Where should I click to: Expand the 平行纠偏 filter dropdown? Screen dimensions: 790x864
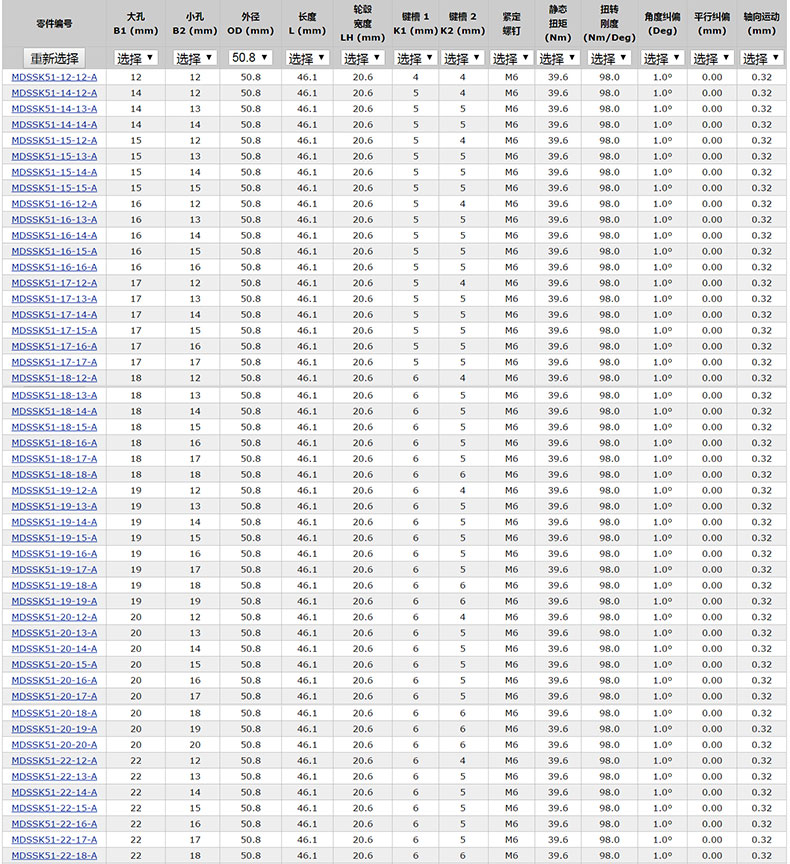tap(711, 59)
